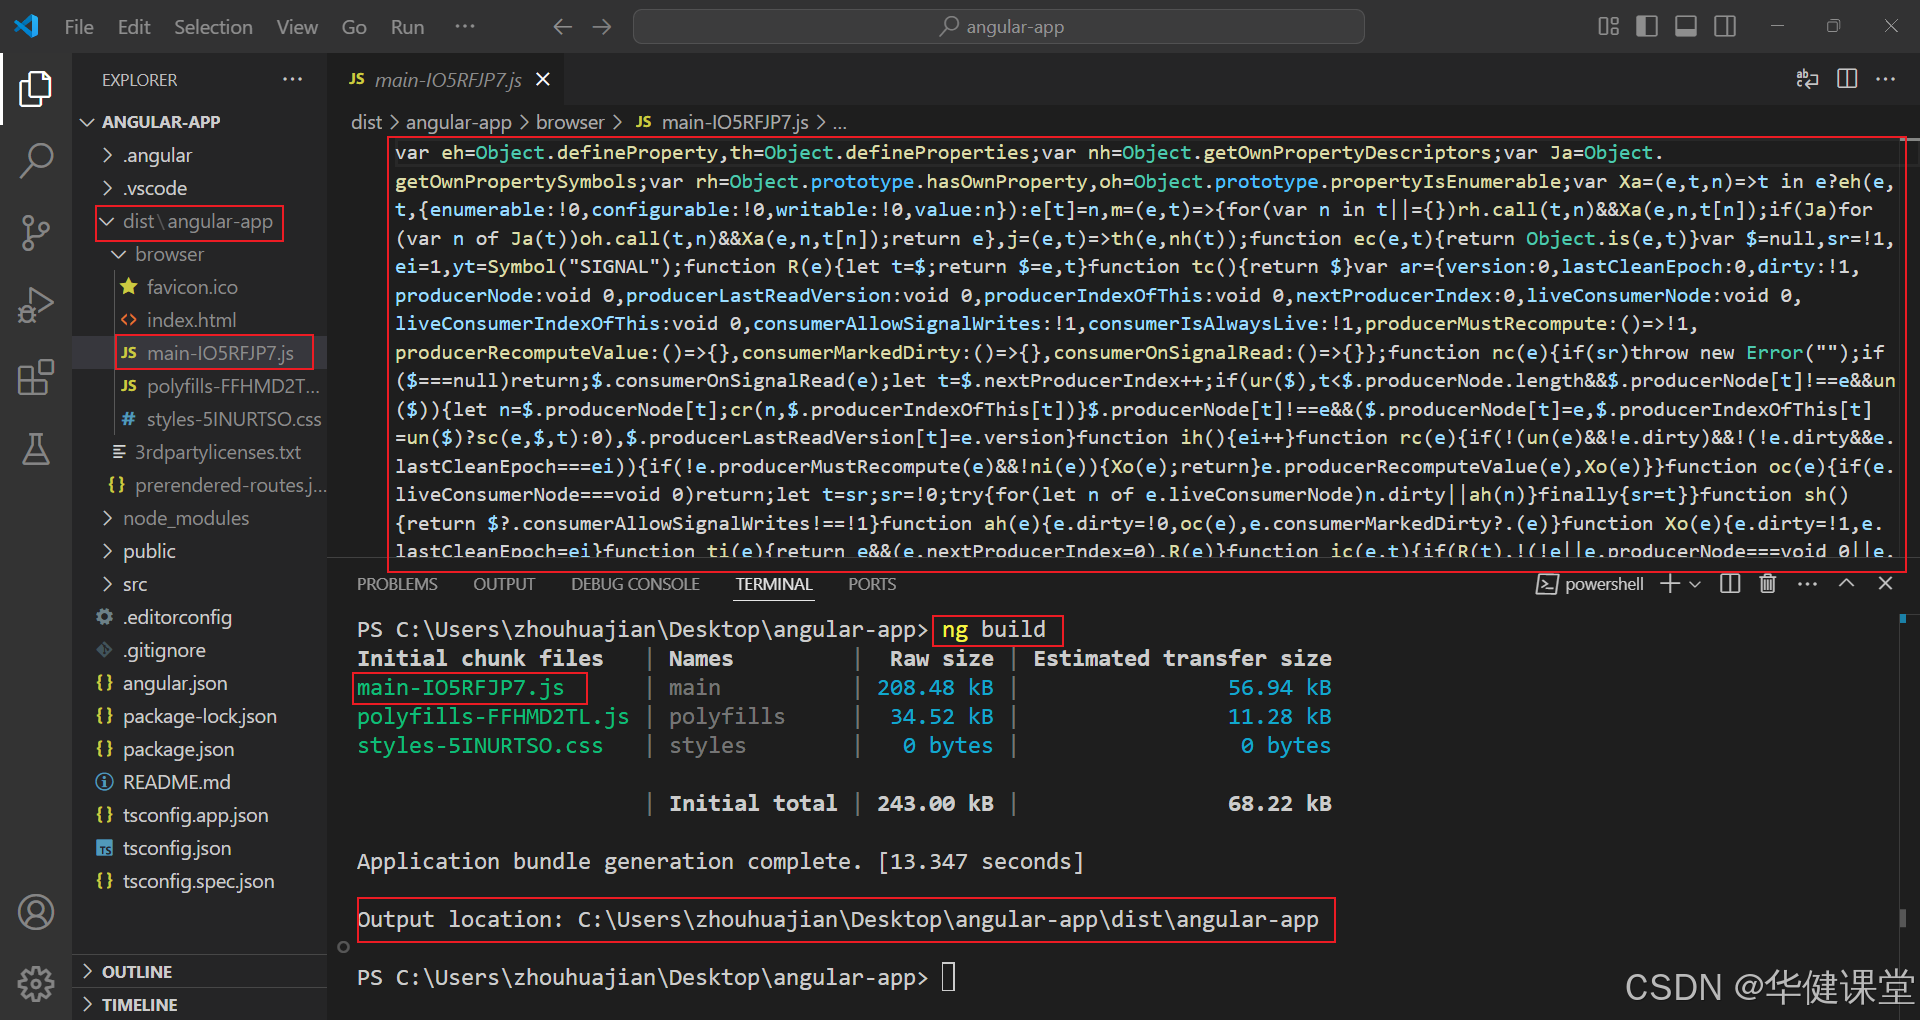Show more menu bar items
This screenshot has height=1020, width=1920.
[x=465, y=27]
